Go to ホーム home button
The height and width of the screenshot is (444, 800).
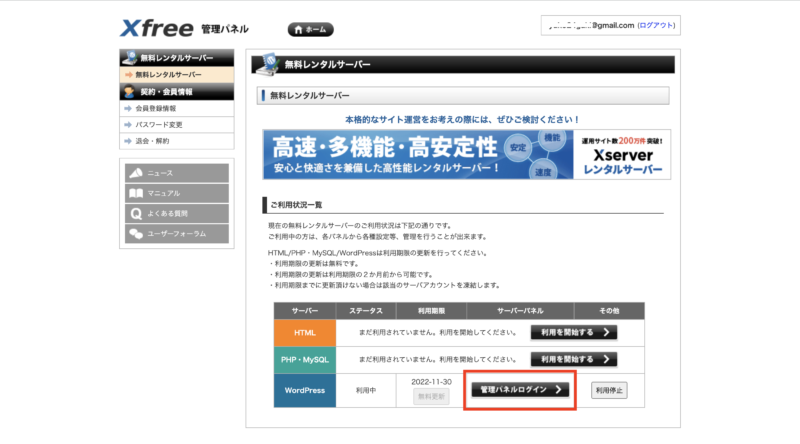pyautogui.click(x=310, y=30)
